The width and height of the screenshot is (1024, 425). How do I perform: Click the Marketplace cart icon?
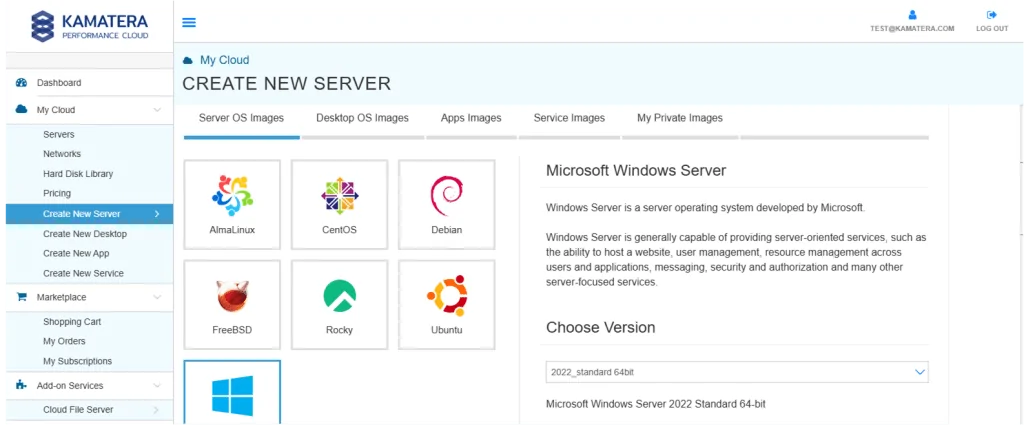coord(21,297)
